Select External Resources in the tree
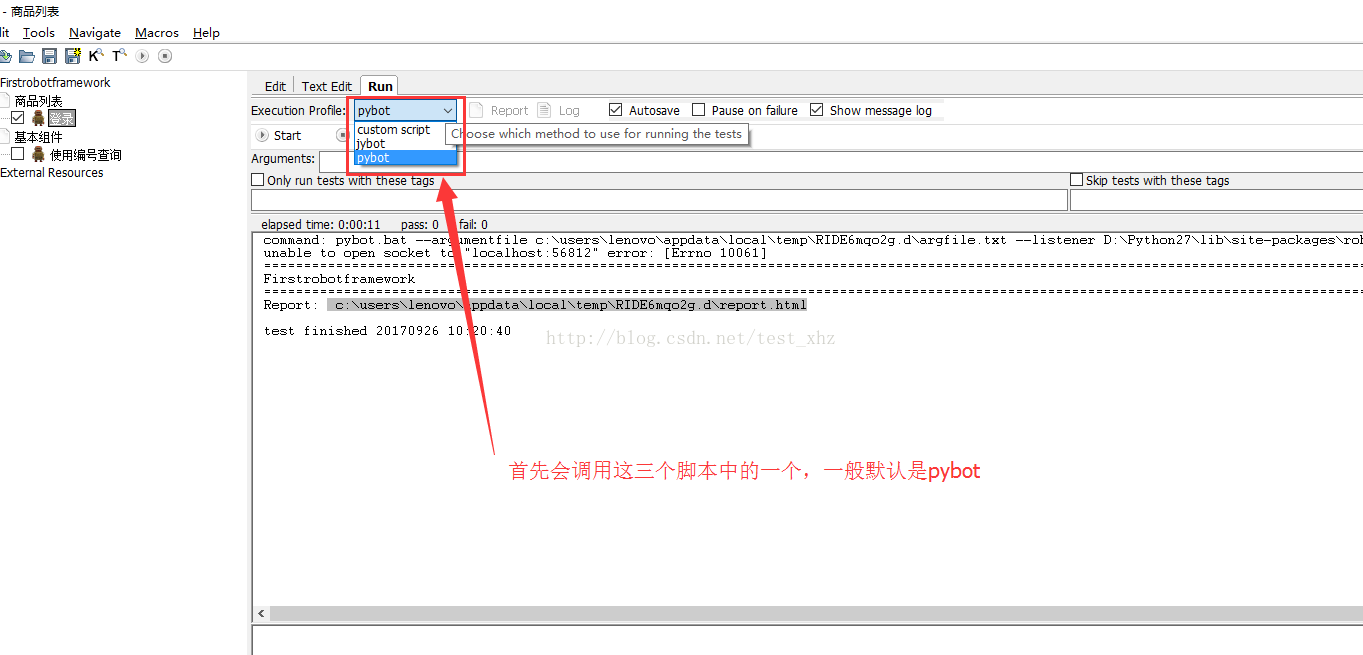 (x=52, y=173)
